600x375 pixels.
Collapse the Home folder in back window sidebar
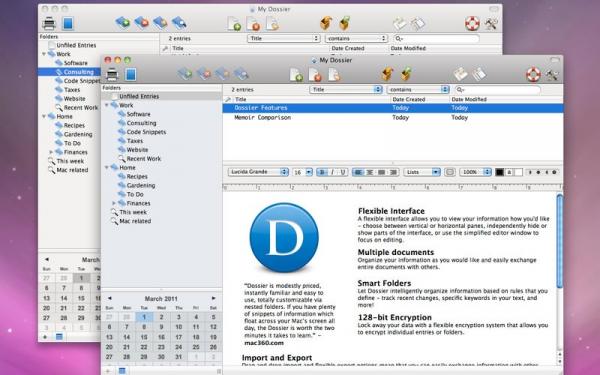click(44, 116)
